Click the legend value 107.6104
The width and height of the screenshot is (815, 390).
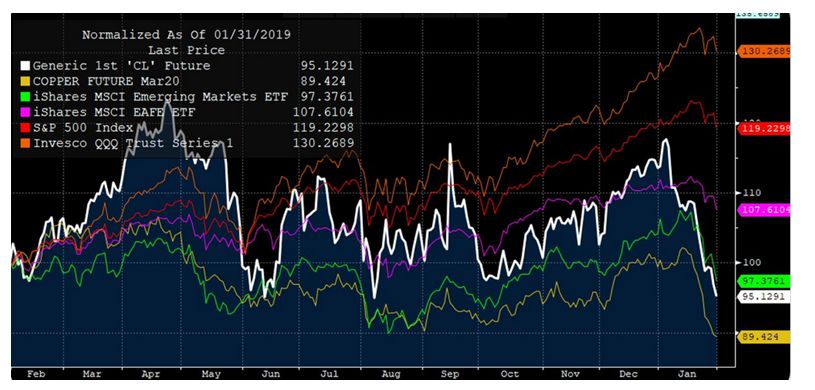click(323, 112)
